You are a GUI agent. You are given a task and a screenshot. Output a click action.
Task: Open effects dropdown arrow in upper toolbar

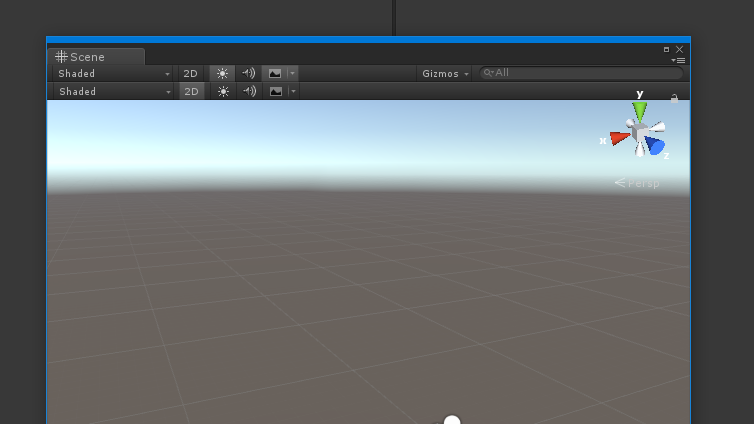[x=292, y=74]
